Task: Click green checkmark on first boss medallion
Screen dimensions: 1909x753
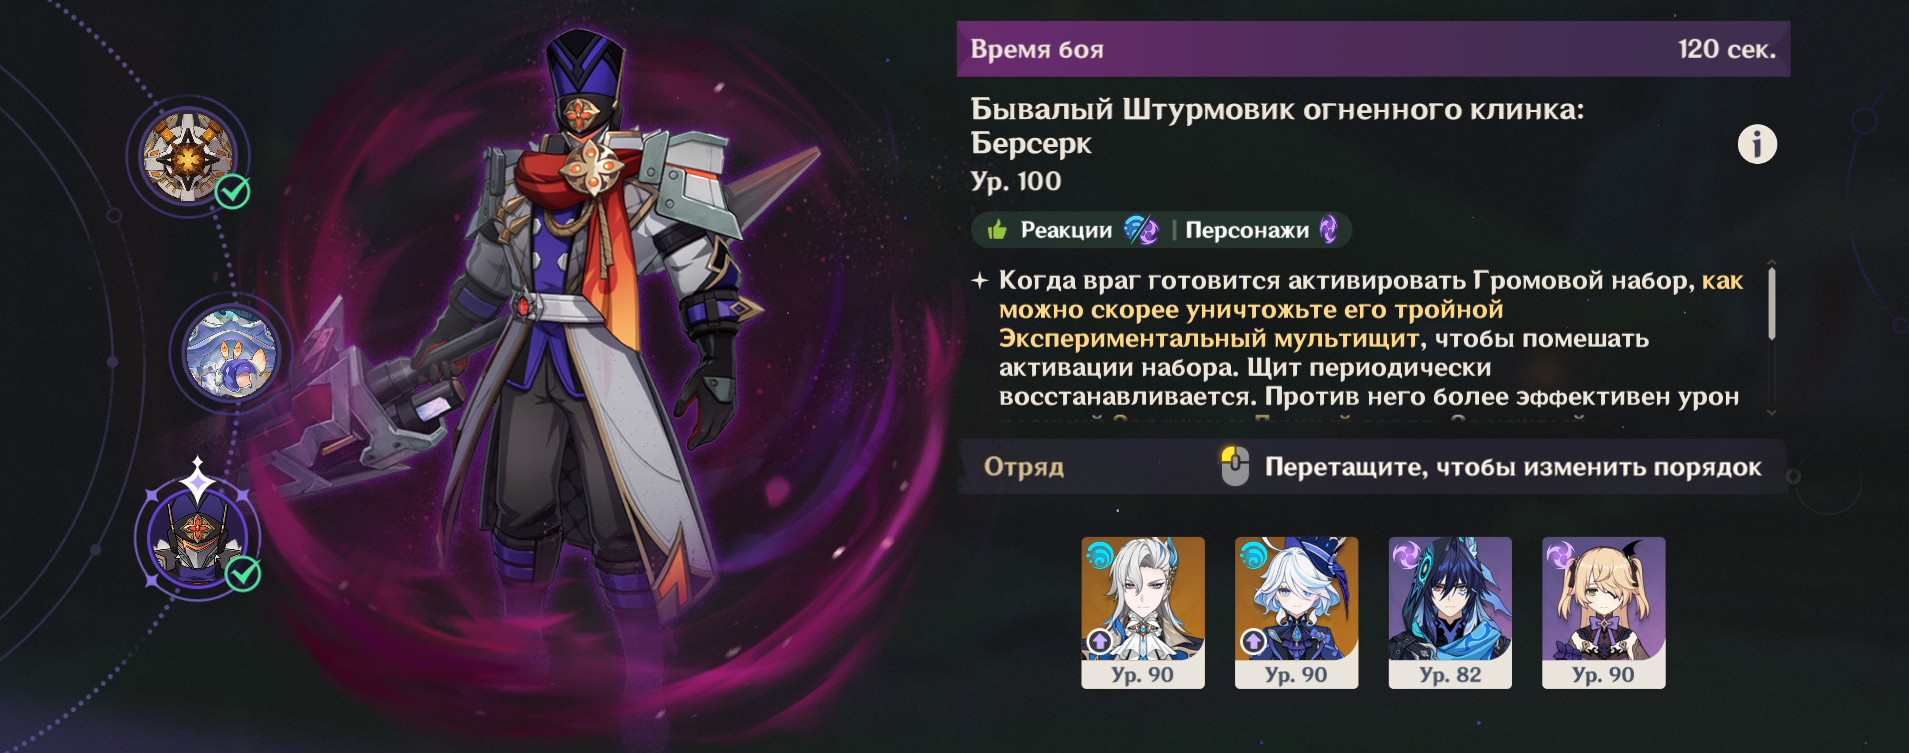Action: 233,191
